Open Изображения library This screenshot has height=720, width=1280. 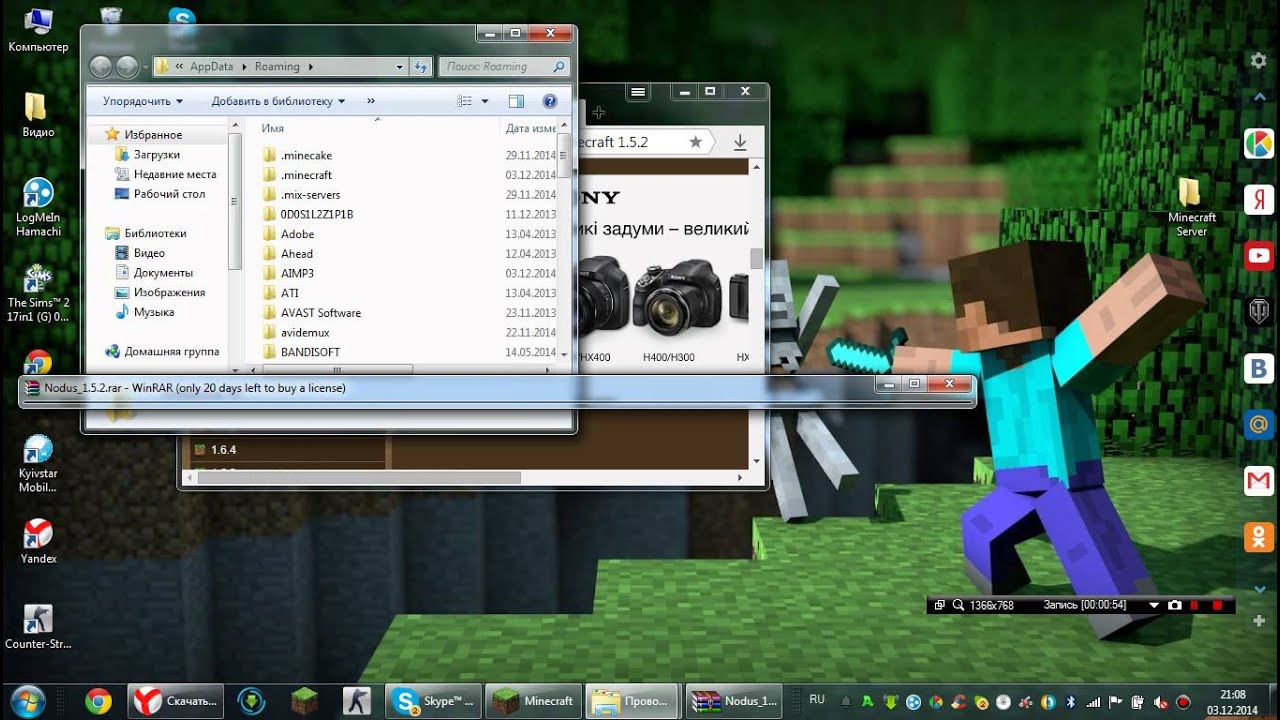coord(169,292)
